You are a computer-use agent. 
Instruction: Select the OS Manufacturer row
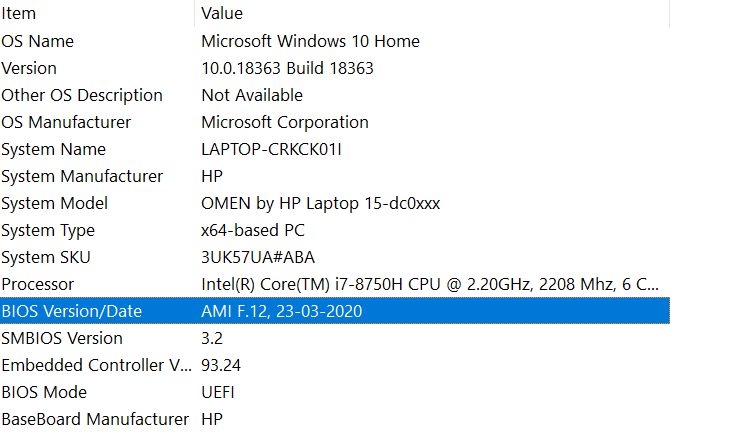tap(335, 122)
